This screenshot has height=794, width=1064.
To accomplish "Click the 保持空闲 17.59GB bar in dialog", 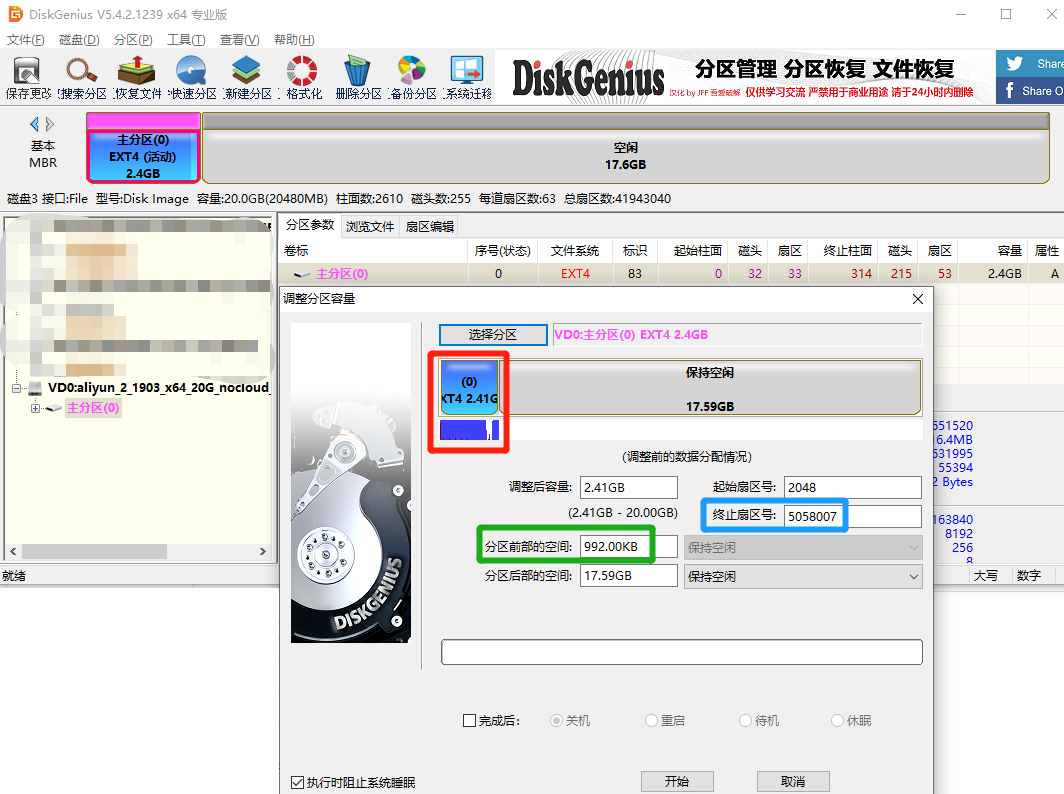I will [x=711, y=388].
